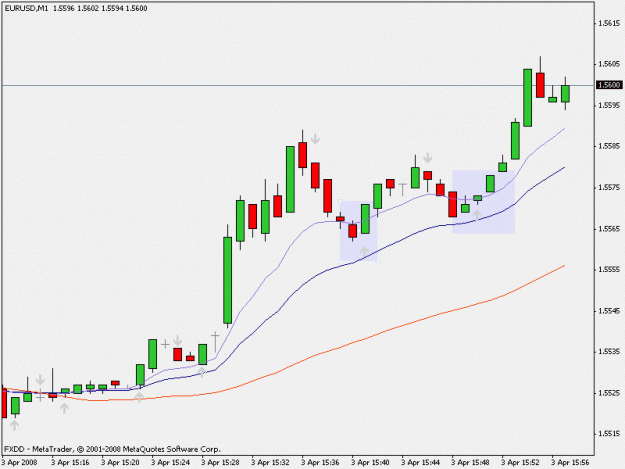Screen dimensions: 625x469
Task: Click the '3 Apr 15:20' time label
Action: tap(120, 463)
